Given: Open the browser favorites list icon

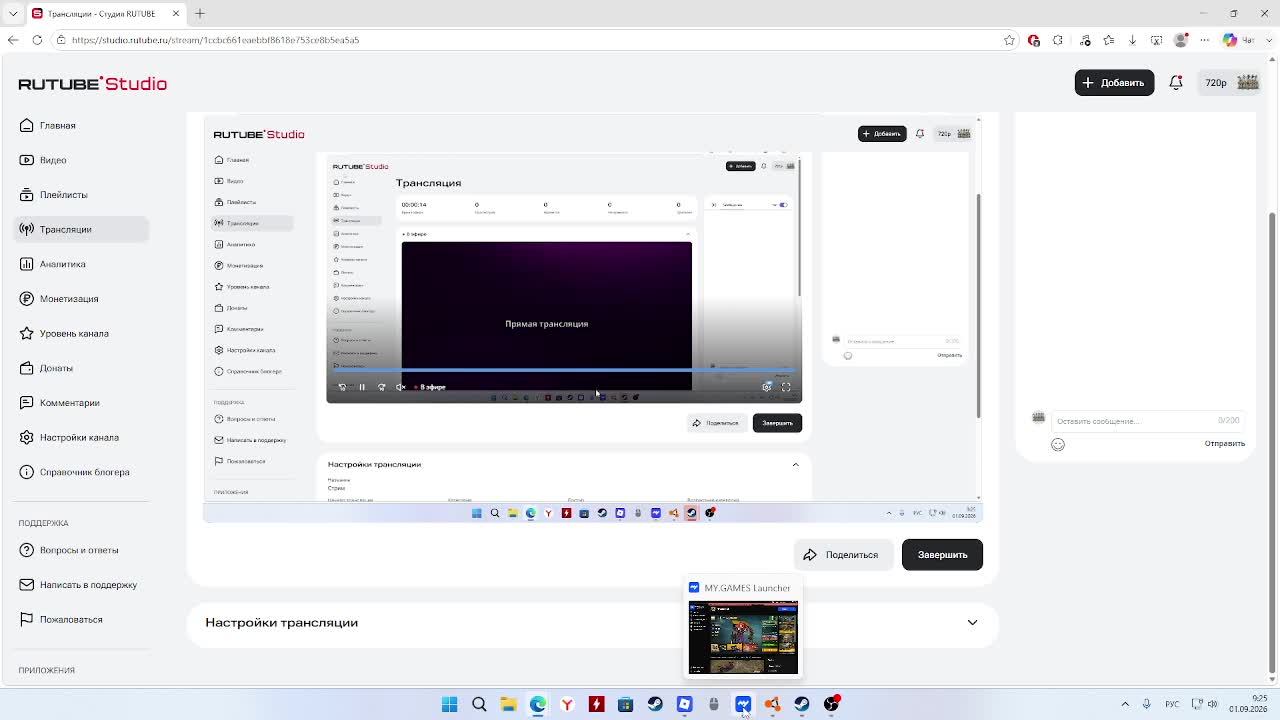Looking at the screenshot, I should coord(1109,40).
